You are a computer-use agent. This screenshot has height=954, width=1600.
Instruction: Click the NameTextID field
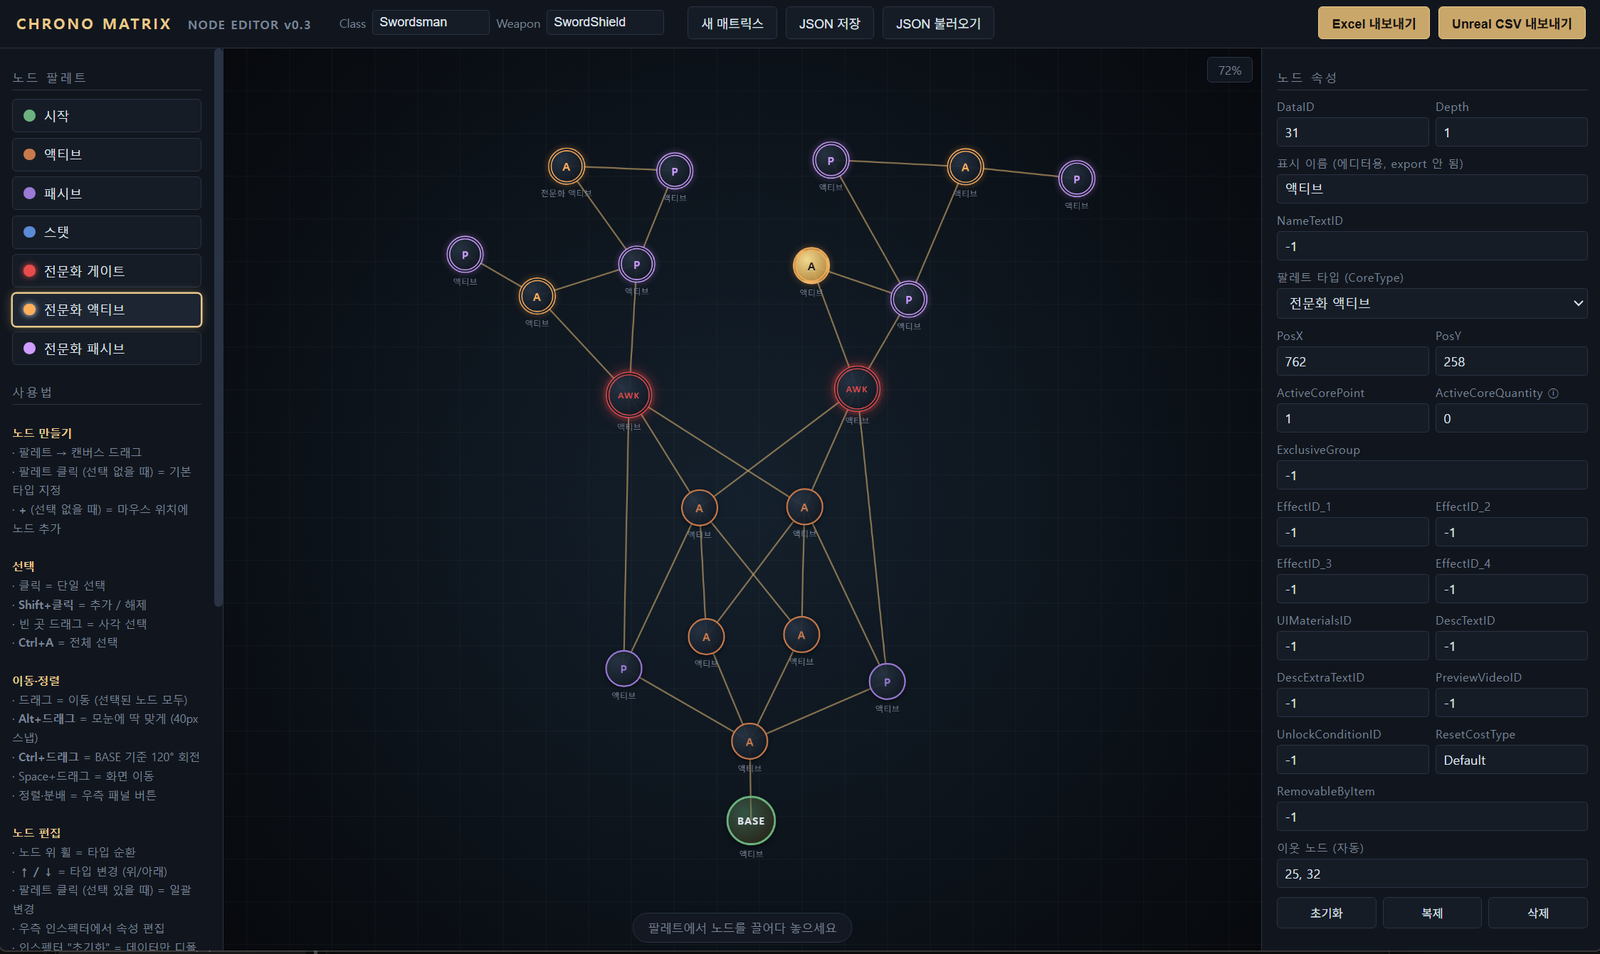(x=1432, y=246)
